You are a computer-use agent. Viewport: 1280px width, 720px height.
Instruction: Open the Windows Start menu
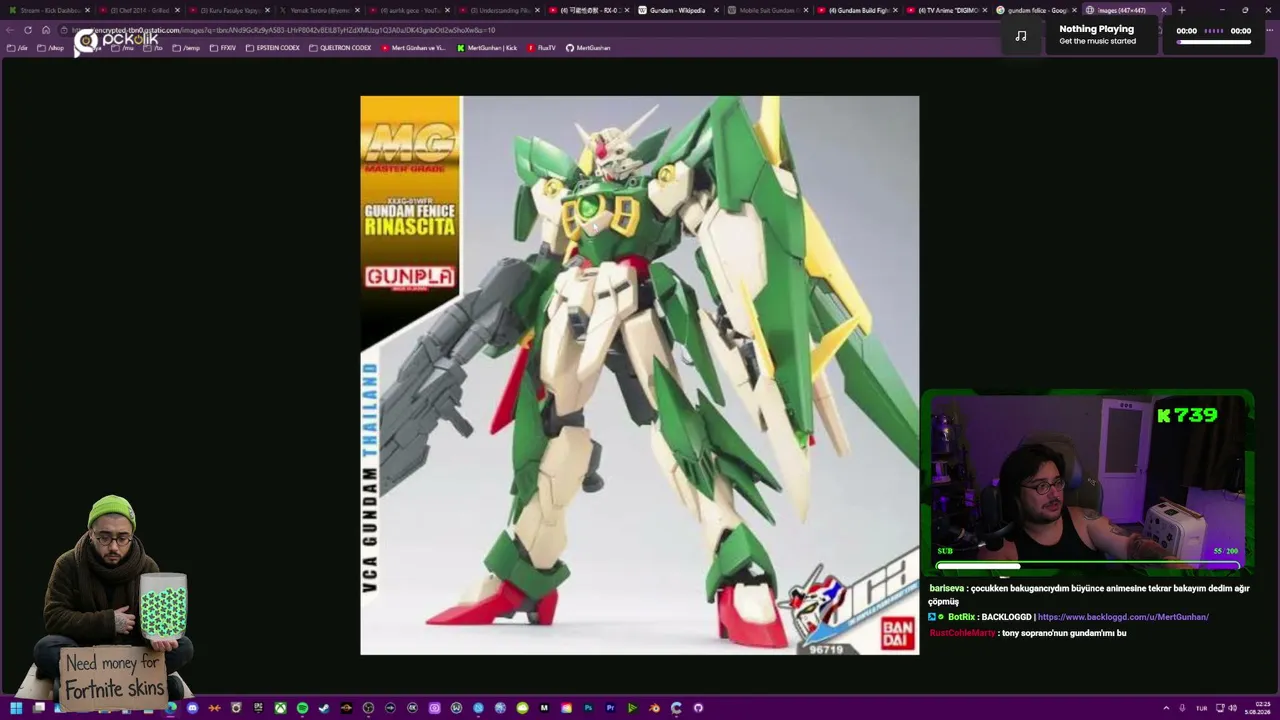coord(16,708)
